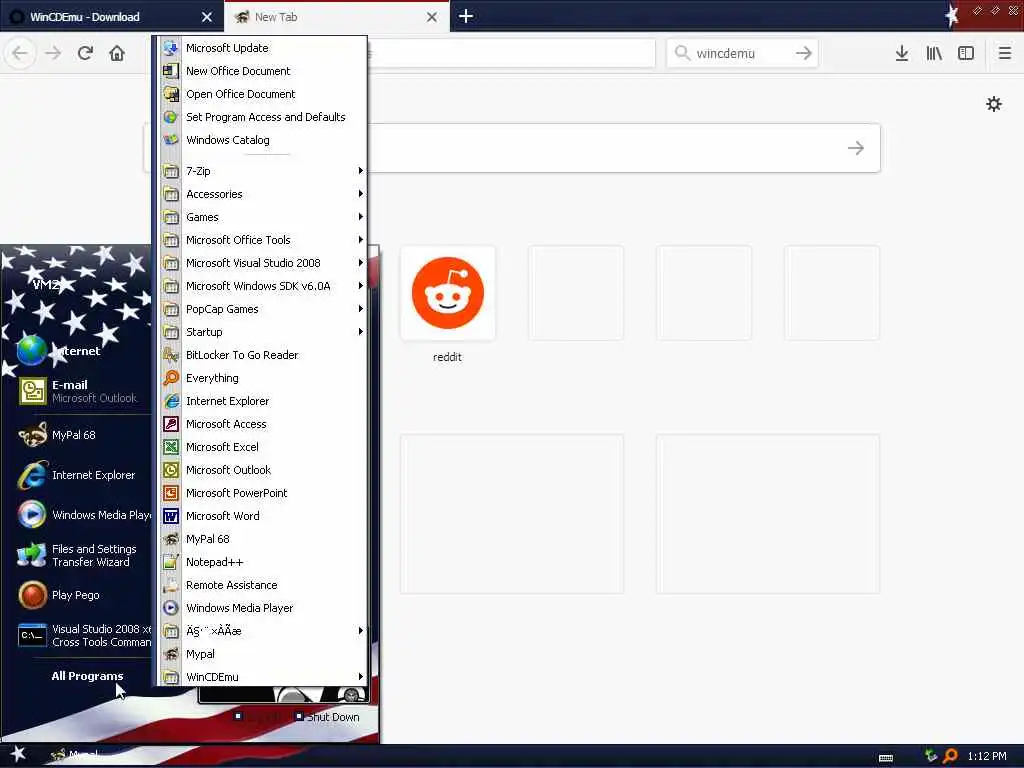Viewport: 1024px width, 768px height.
Task: Open Everything search program entry
Action: (x=263, y=378)
